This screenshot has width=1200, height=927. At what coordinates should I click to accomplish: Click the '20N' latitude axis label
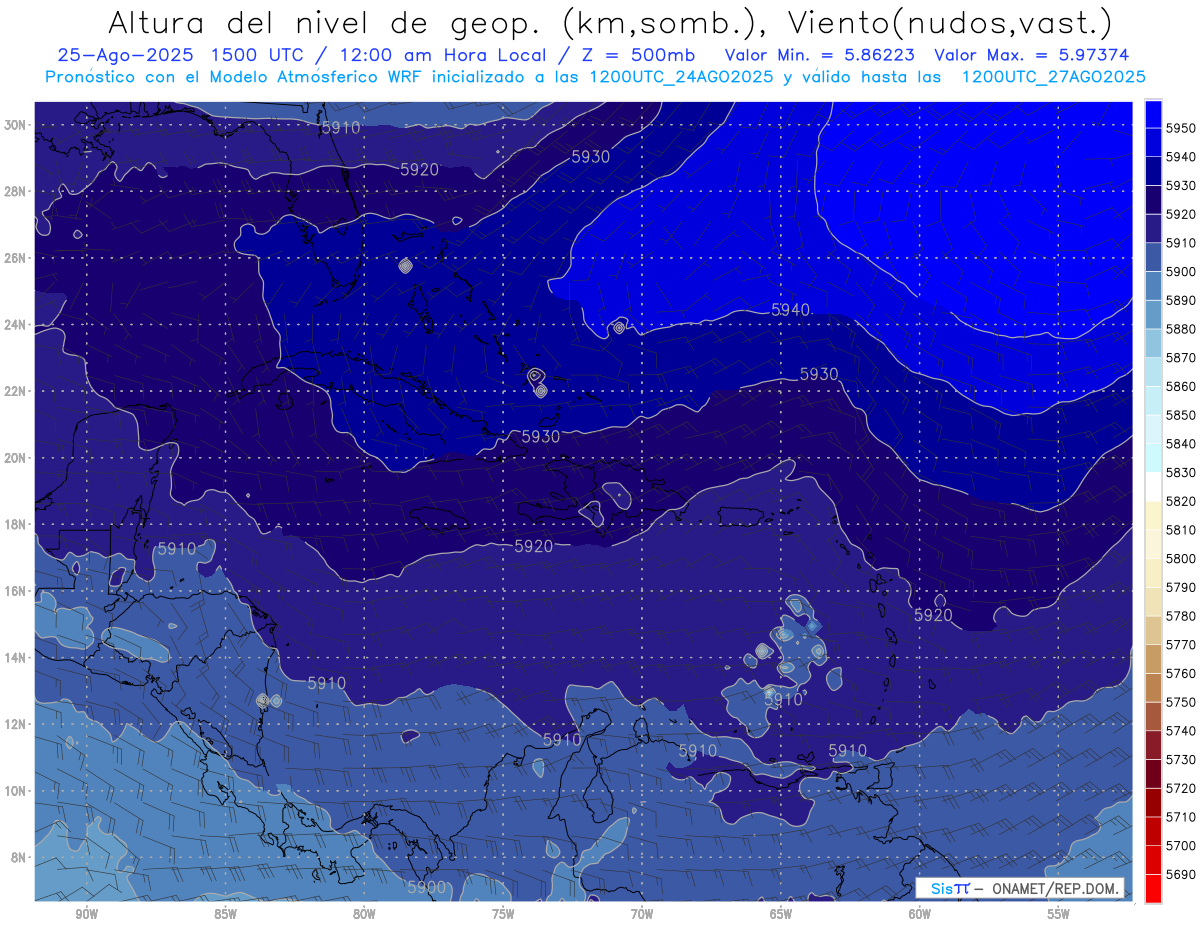pos(14,458)
